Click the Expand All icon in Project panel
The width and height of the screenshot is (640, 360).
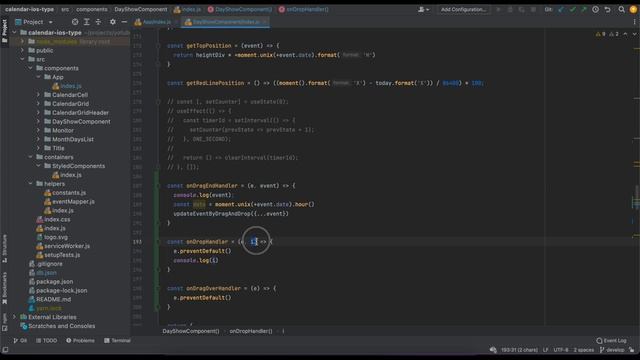coord(87,22)
